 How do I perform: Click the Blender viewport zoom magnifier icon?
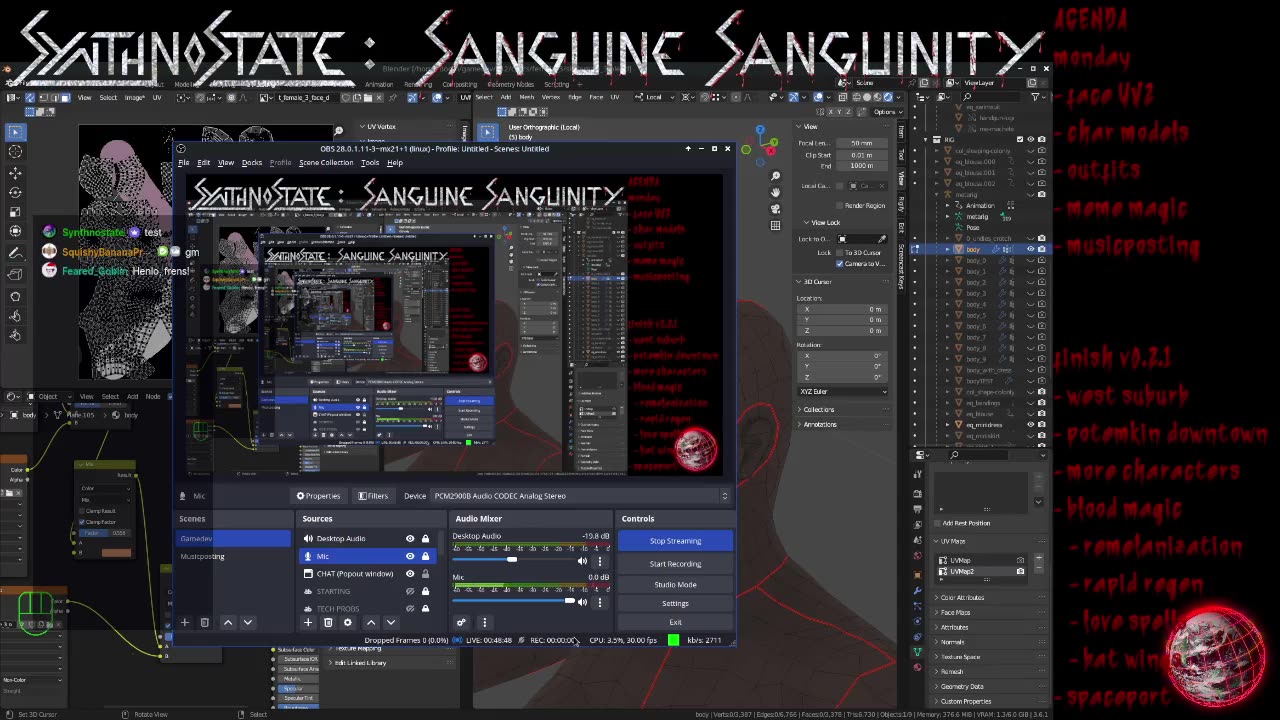[775, 176]
